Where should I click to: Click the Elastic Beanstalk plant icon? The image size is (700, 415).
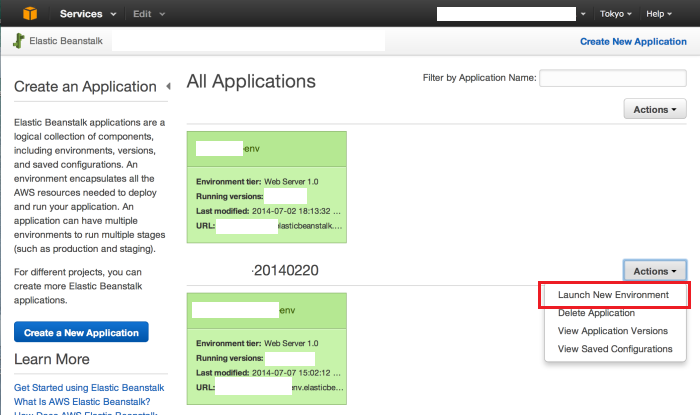[x=19, y=41]
